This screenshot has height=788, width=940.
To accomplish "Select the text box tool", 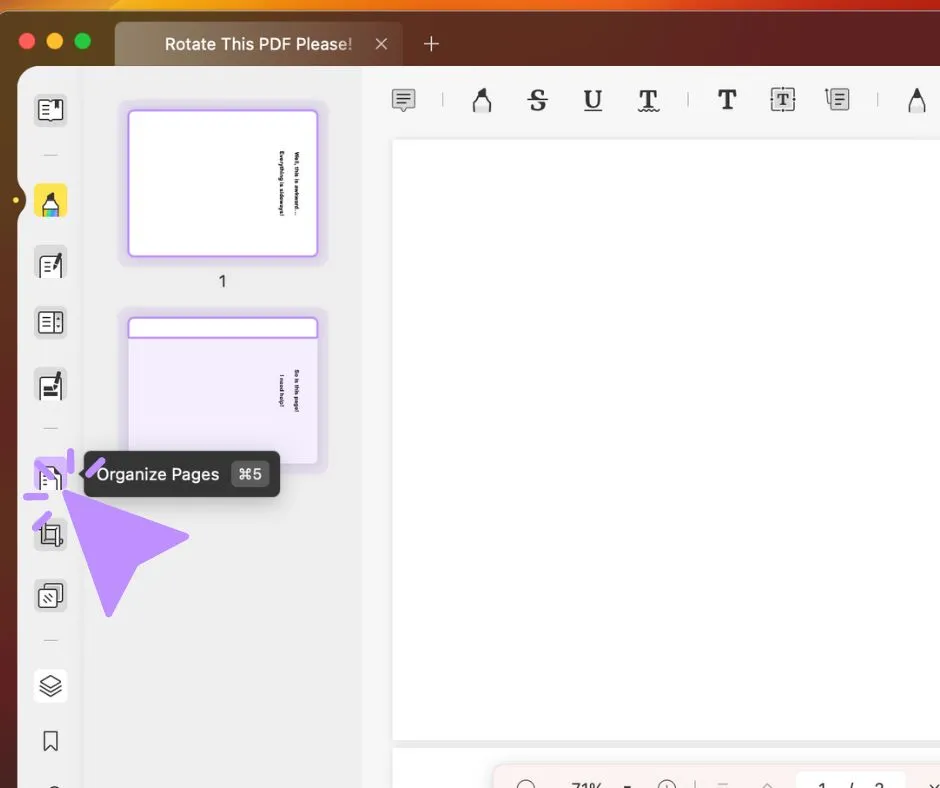I will coord(782,100).
